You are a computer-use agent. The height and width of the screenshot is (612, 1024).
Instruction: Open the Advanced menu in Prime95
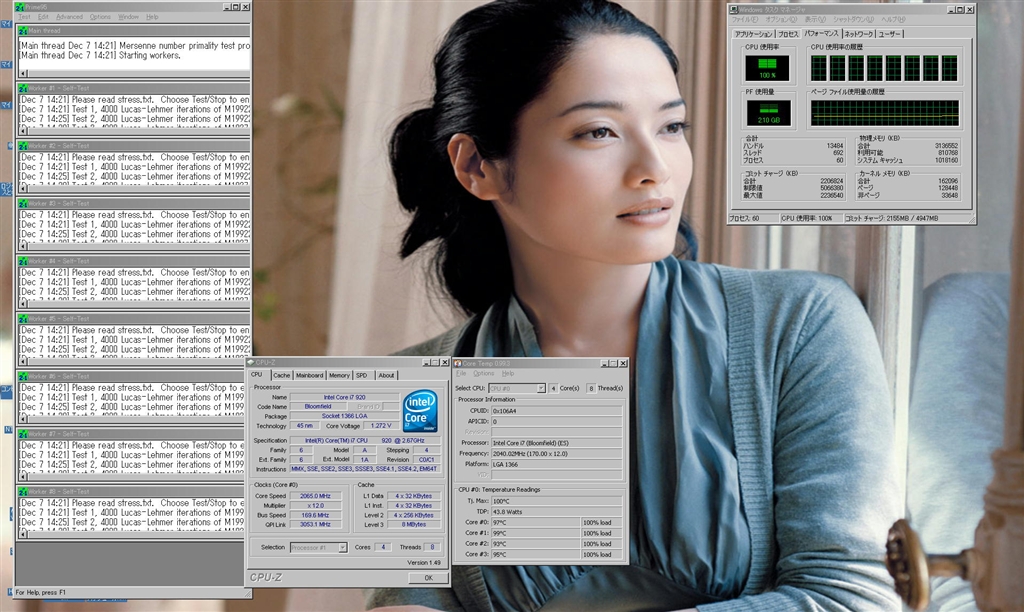tap(69, 17)
